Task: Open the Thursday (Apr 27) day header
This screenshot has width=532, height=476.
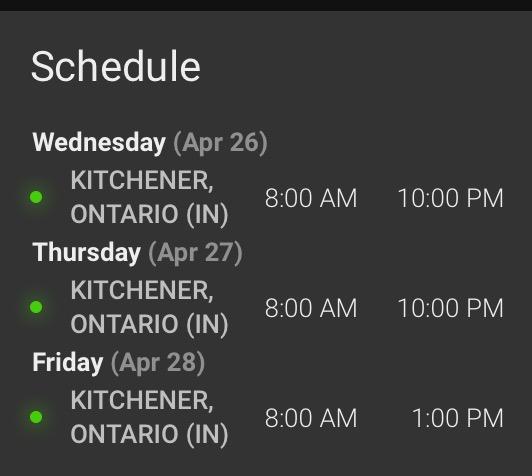Action: (x=137, y=253)
